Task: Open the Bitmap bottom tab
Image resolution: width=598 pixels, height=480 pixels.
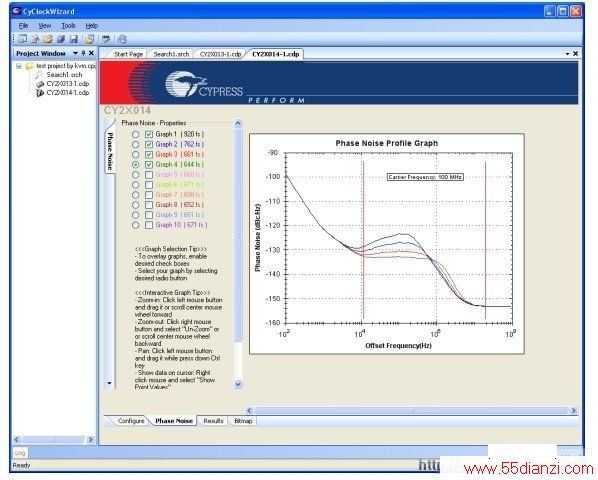Action: click(x=243, y=421)
